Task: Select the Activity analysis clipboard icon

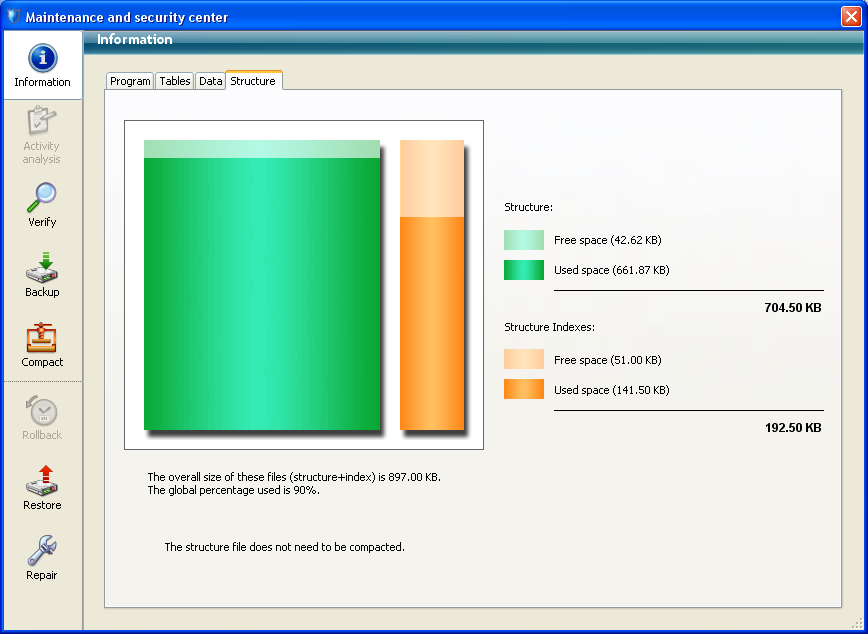Action: coord(42,122)
